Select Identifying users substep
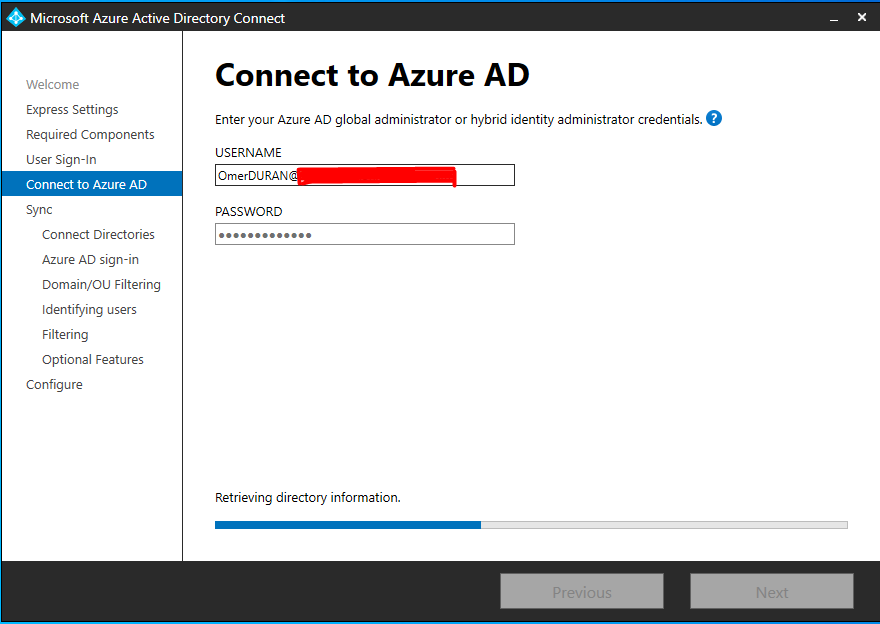Image resolution: width=880 pixels, height=624 pixels. tap(89, 310)
